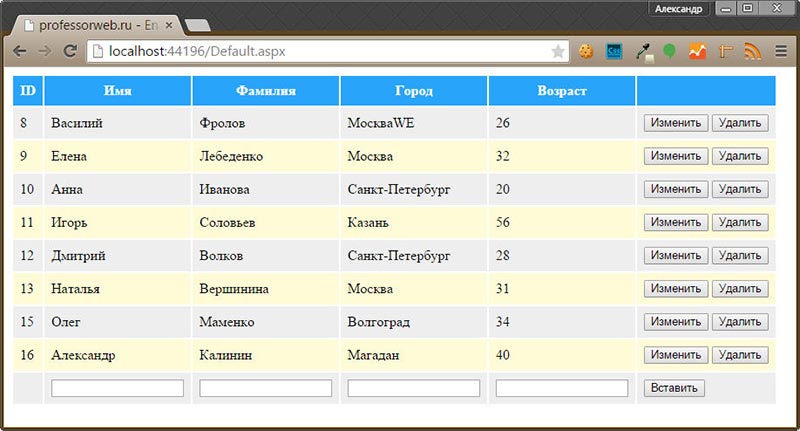Viewport: 800px width, 431px height.
Task: Click the surname cell Маменко
Action: pos(266,322)
